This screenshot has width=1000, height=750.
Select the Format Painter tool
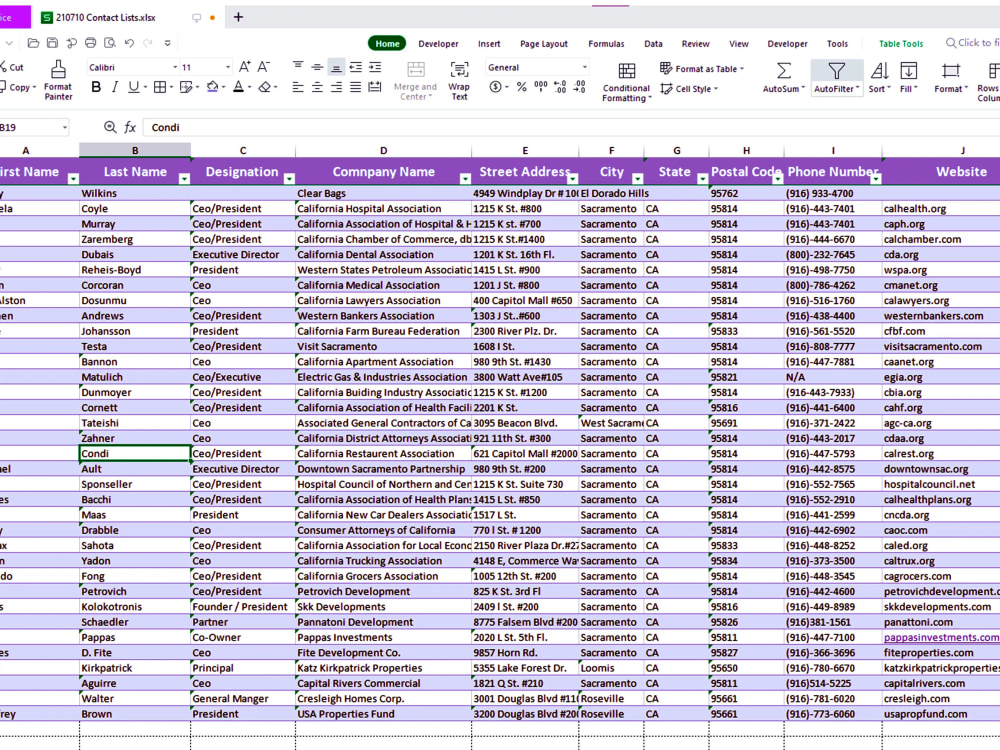[x=58, y=79]
